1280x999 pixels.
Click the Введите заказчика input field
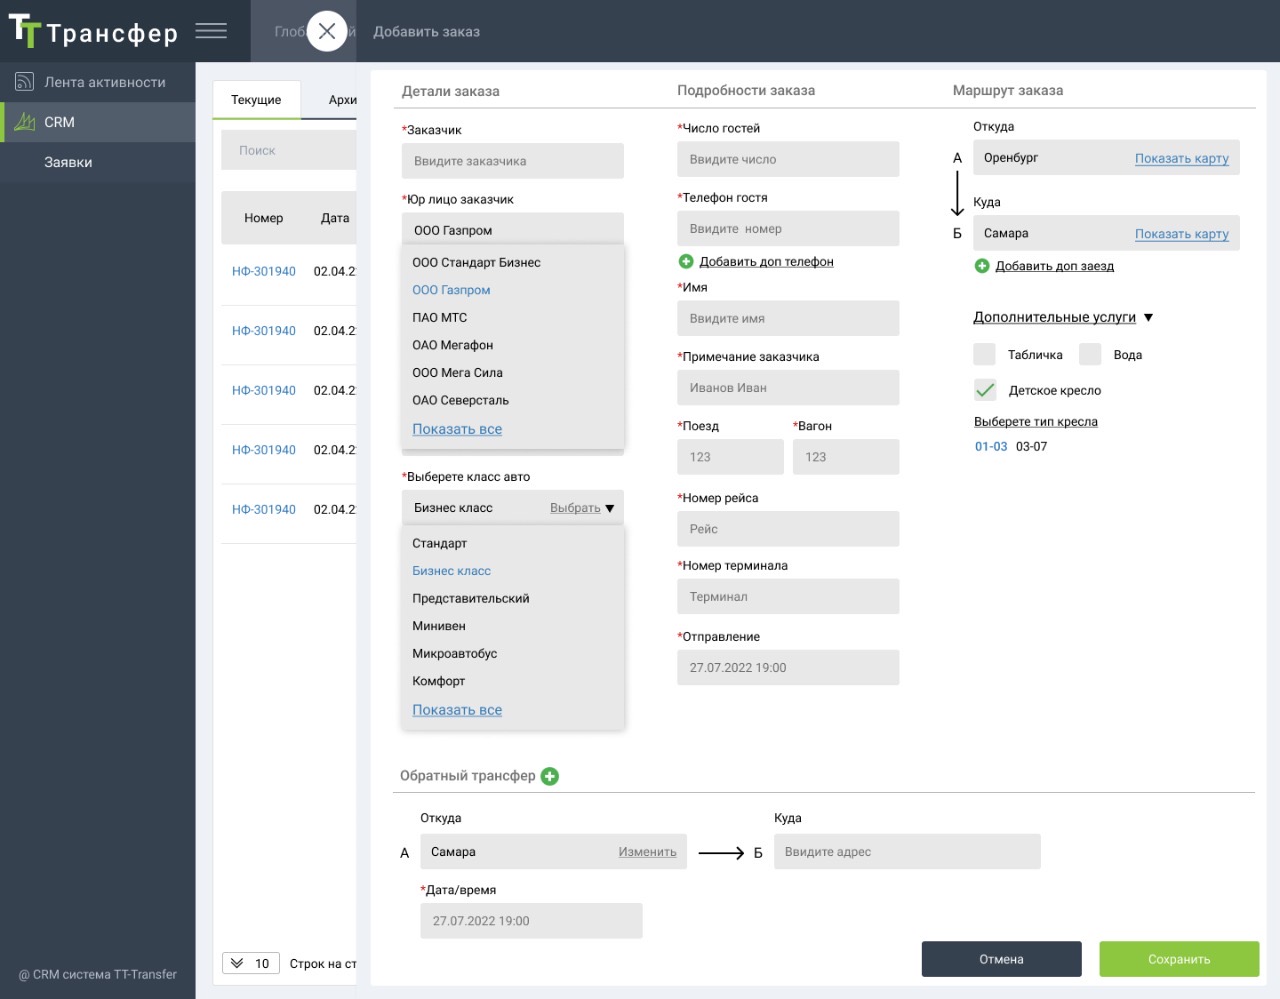(x=513, y=161)
